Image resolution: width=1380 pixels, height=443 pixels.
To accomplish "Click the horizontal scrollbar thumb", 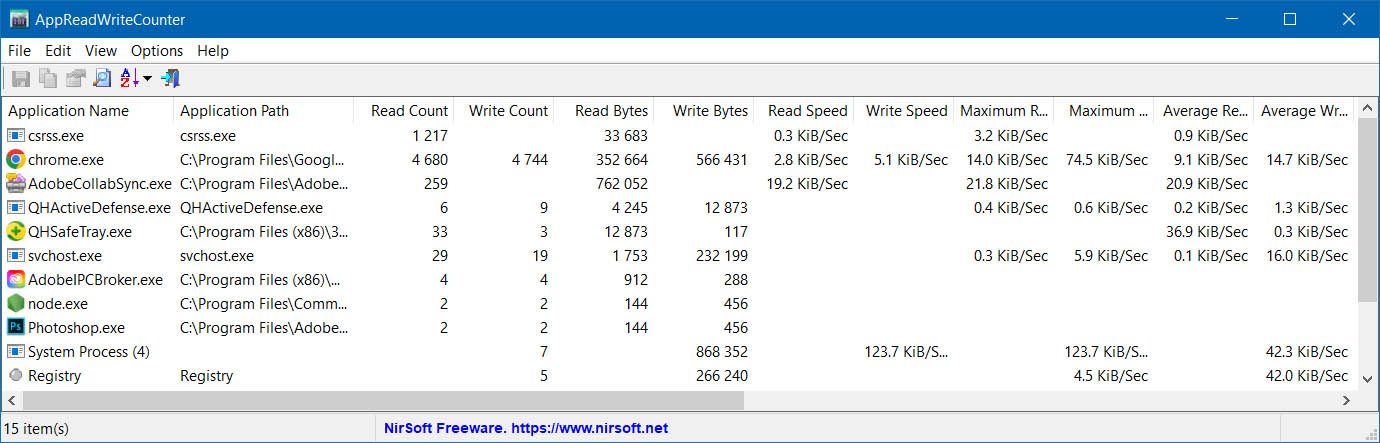I will click(383, 399).
